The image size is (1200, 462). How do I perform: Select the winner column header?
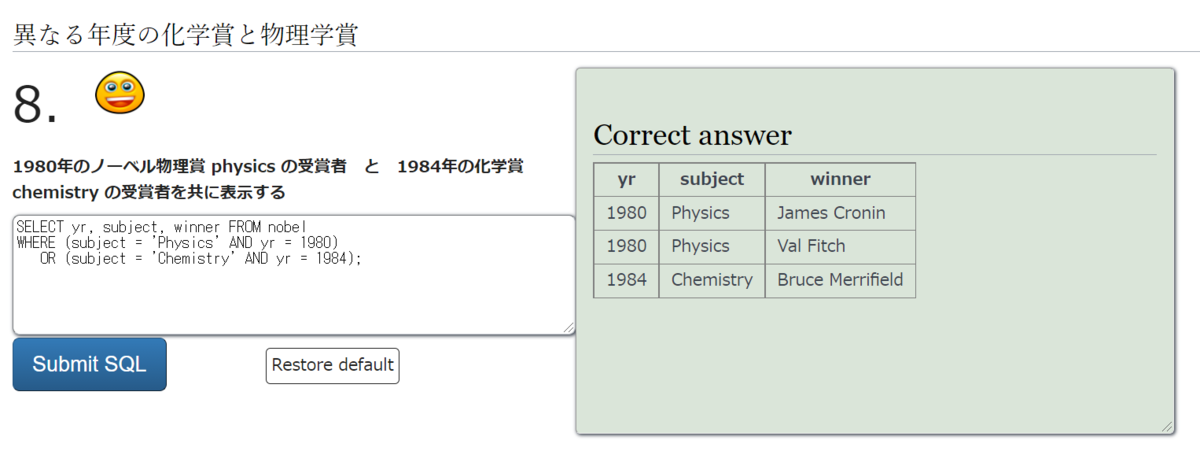click(x=840, y=179)
